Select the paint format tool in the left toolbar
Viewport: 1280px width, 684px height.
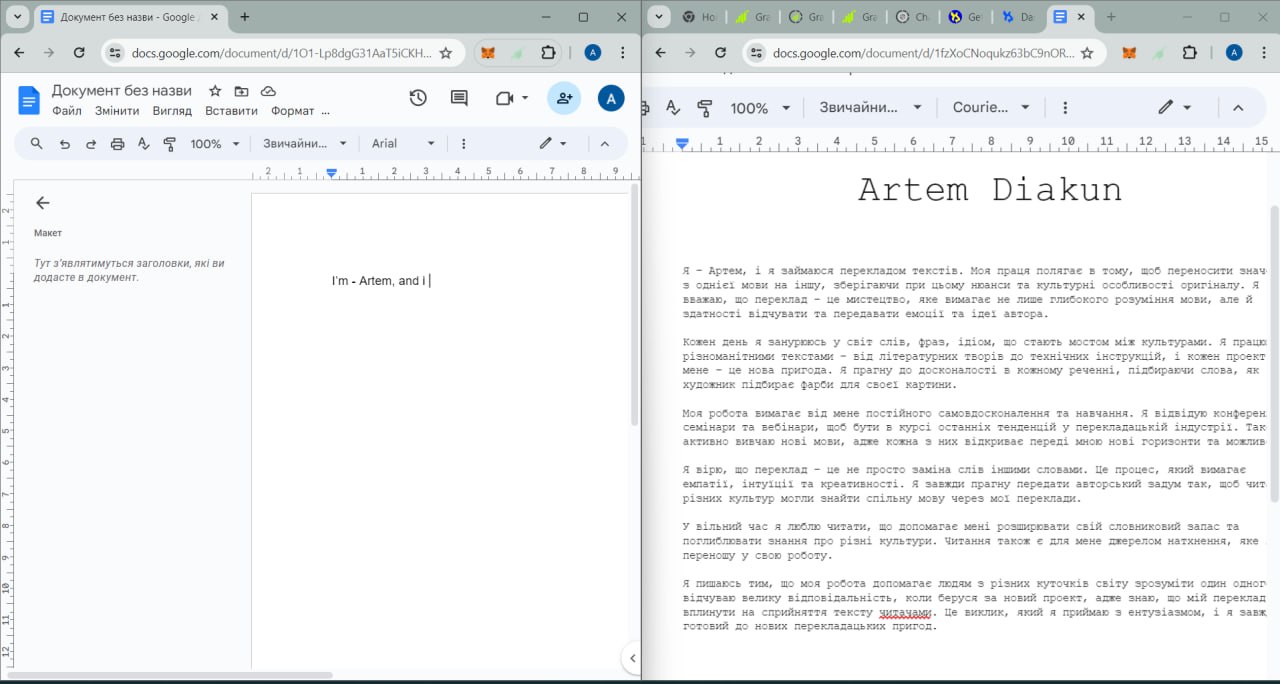click(169, 144)
